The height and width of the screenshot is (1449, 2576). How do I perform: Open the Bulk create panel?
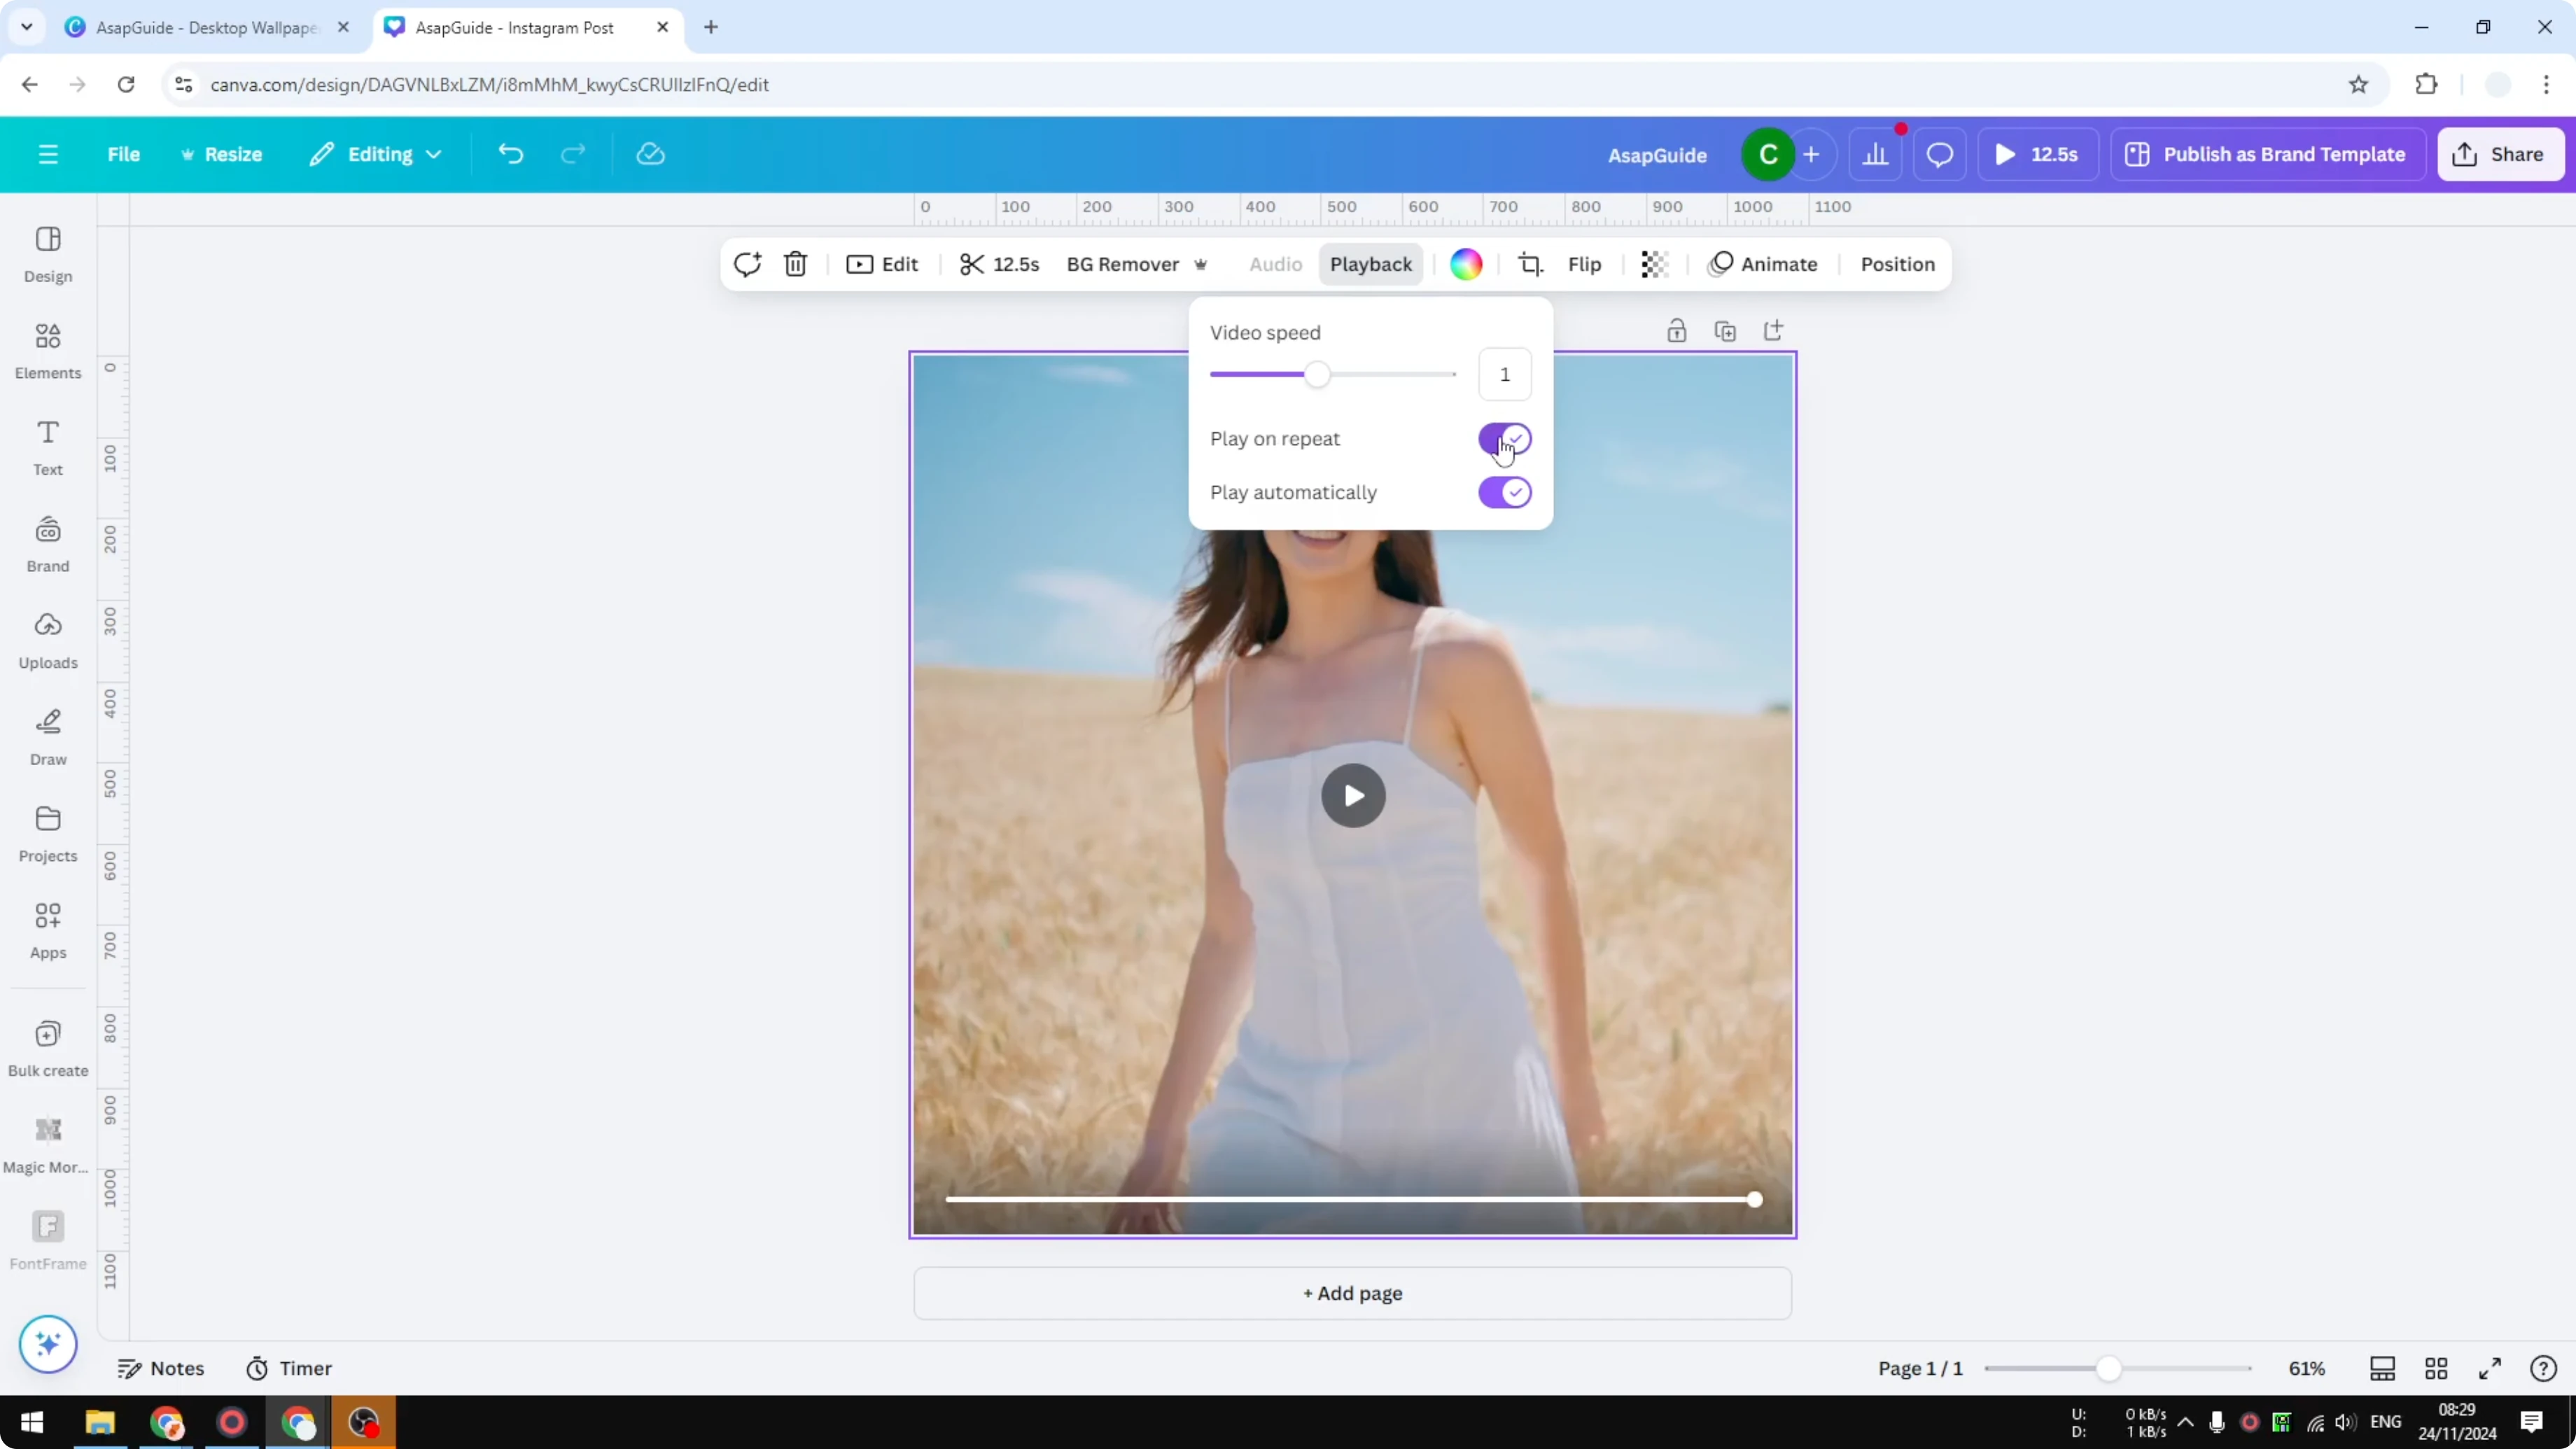[47, 1048]
